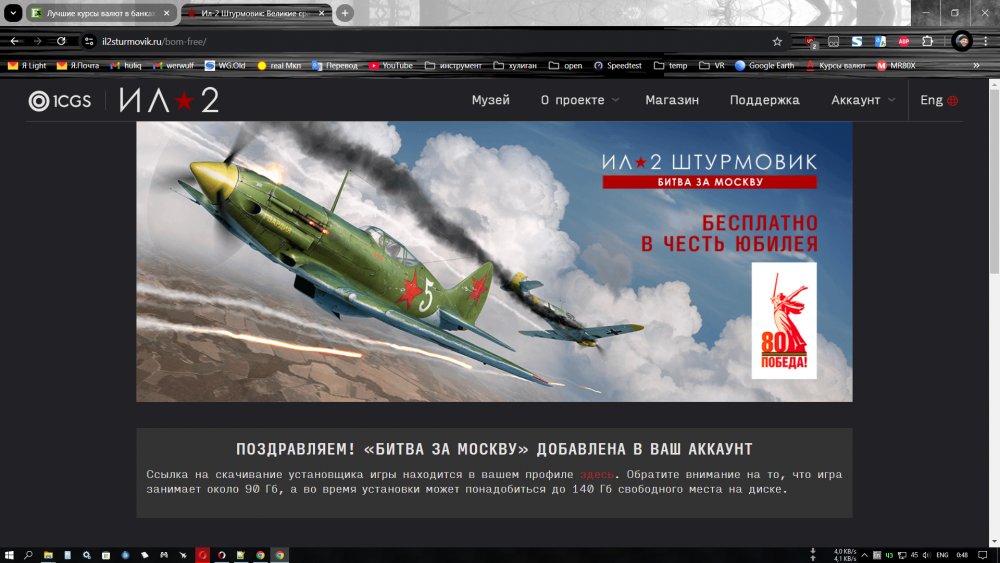Click the ИЛ-2 site logo
The width and height of the screenshot is (1000, 563).
[169, 100]
